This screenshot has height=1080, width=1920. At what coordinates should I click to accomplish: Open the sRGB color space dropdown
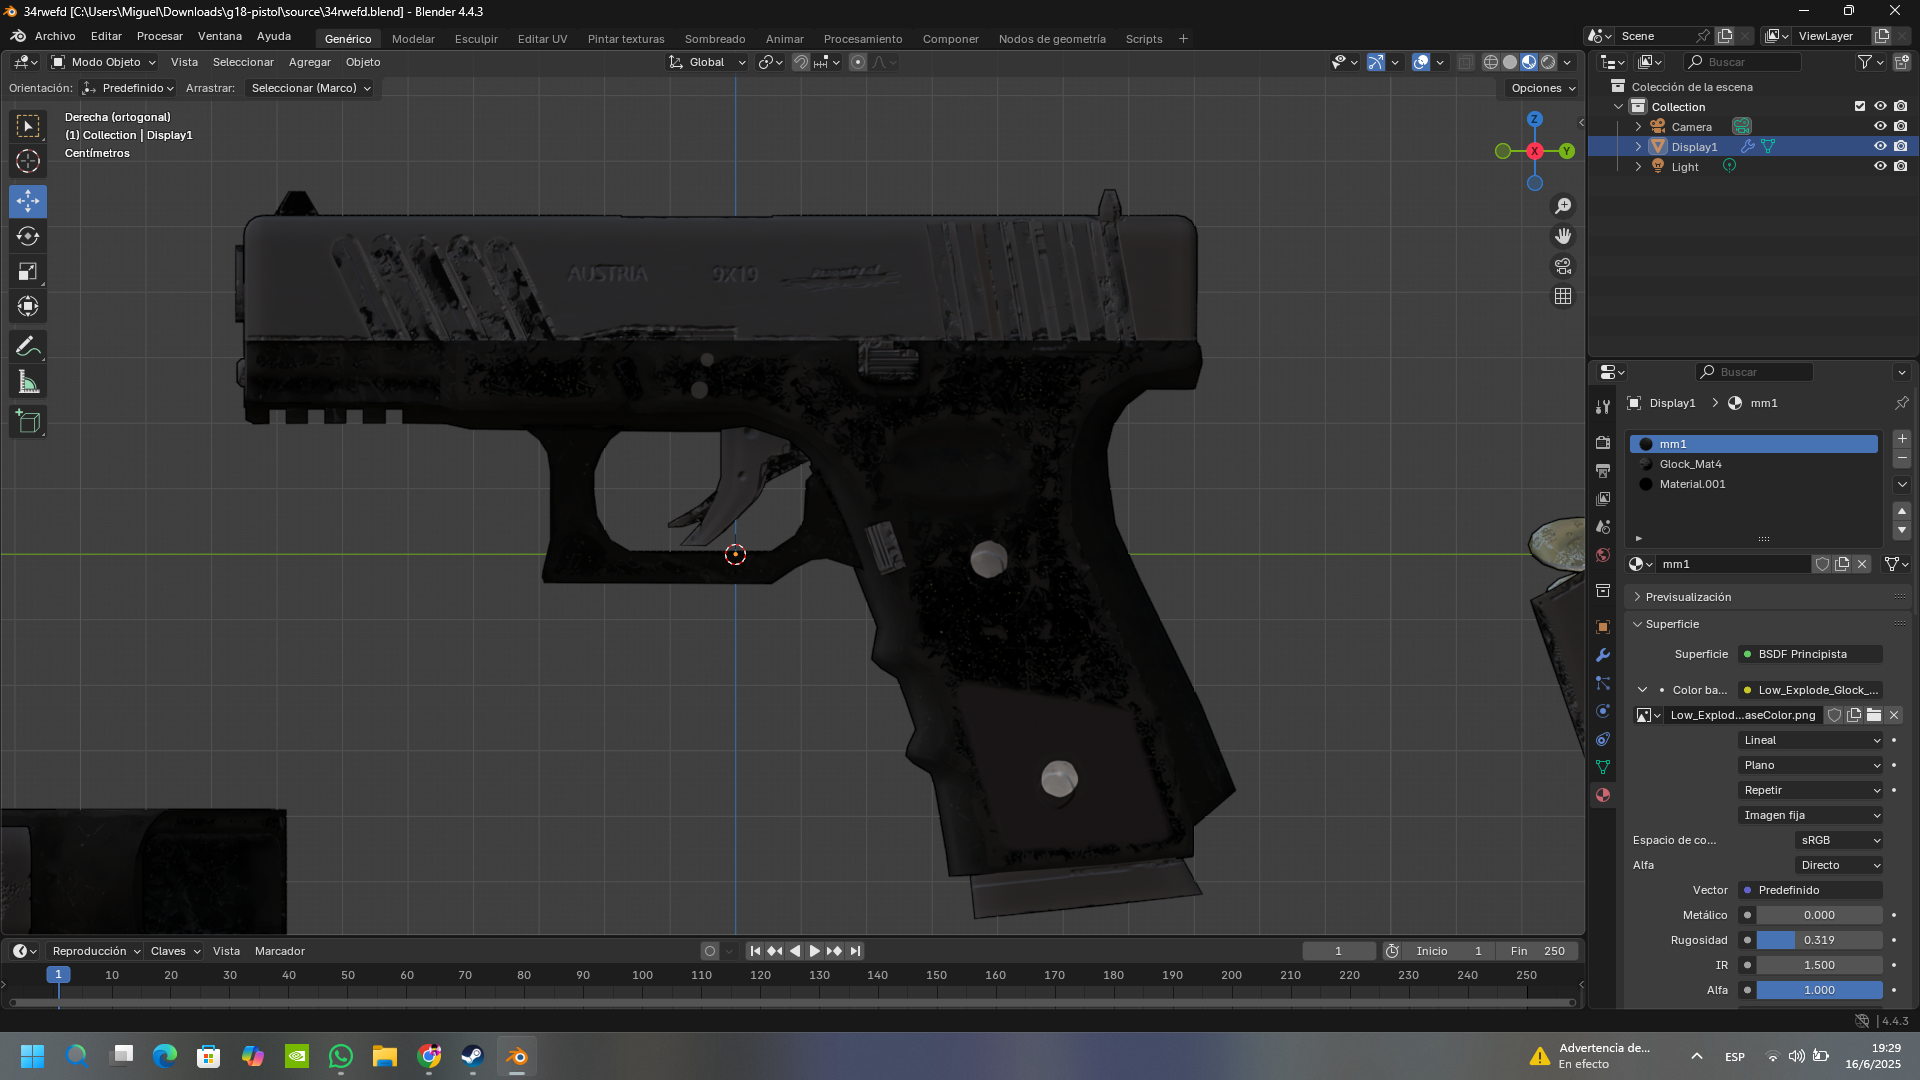pyautogui.click(x=1840, y=841)
